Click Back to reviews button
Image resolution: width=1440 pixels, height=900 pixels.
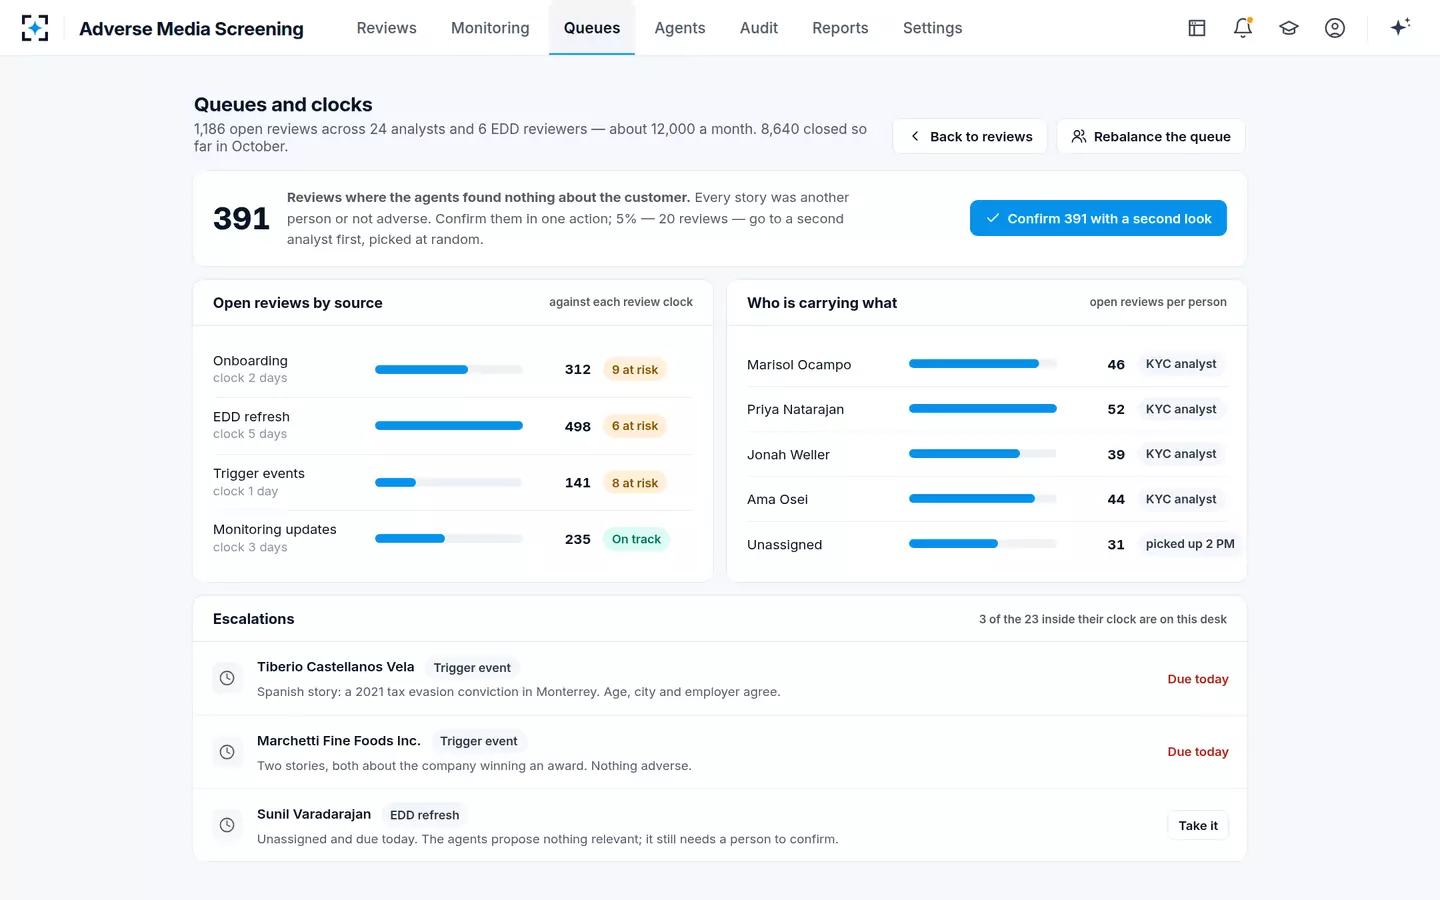pyautogui.click(x=970, y=136)
